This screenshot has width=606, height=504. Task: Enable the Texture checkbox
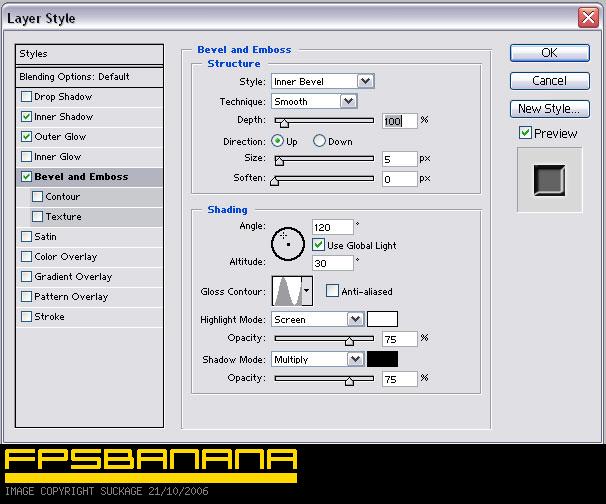coord(37,216)
